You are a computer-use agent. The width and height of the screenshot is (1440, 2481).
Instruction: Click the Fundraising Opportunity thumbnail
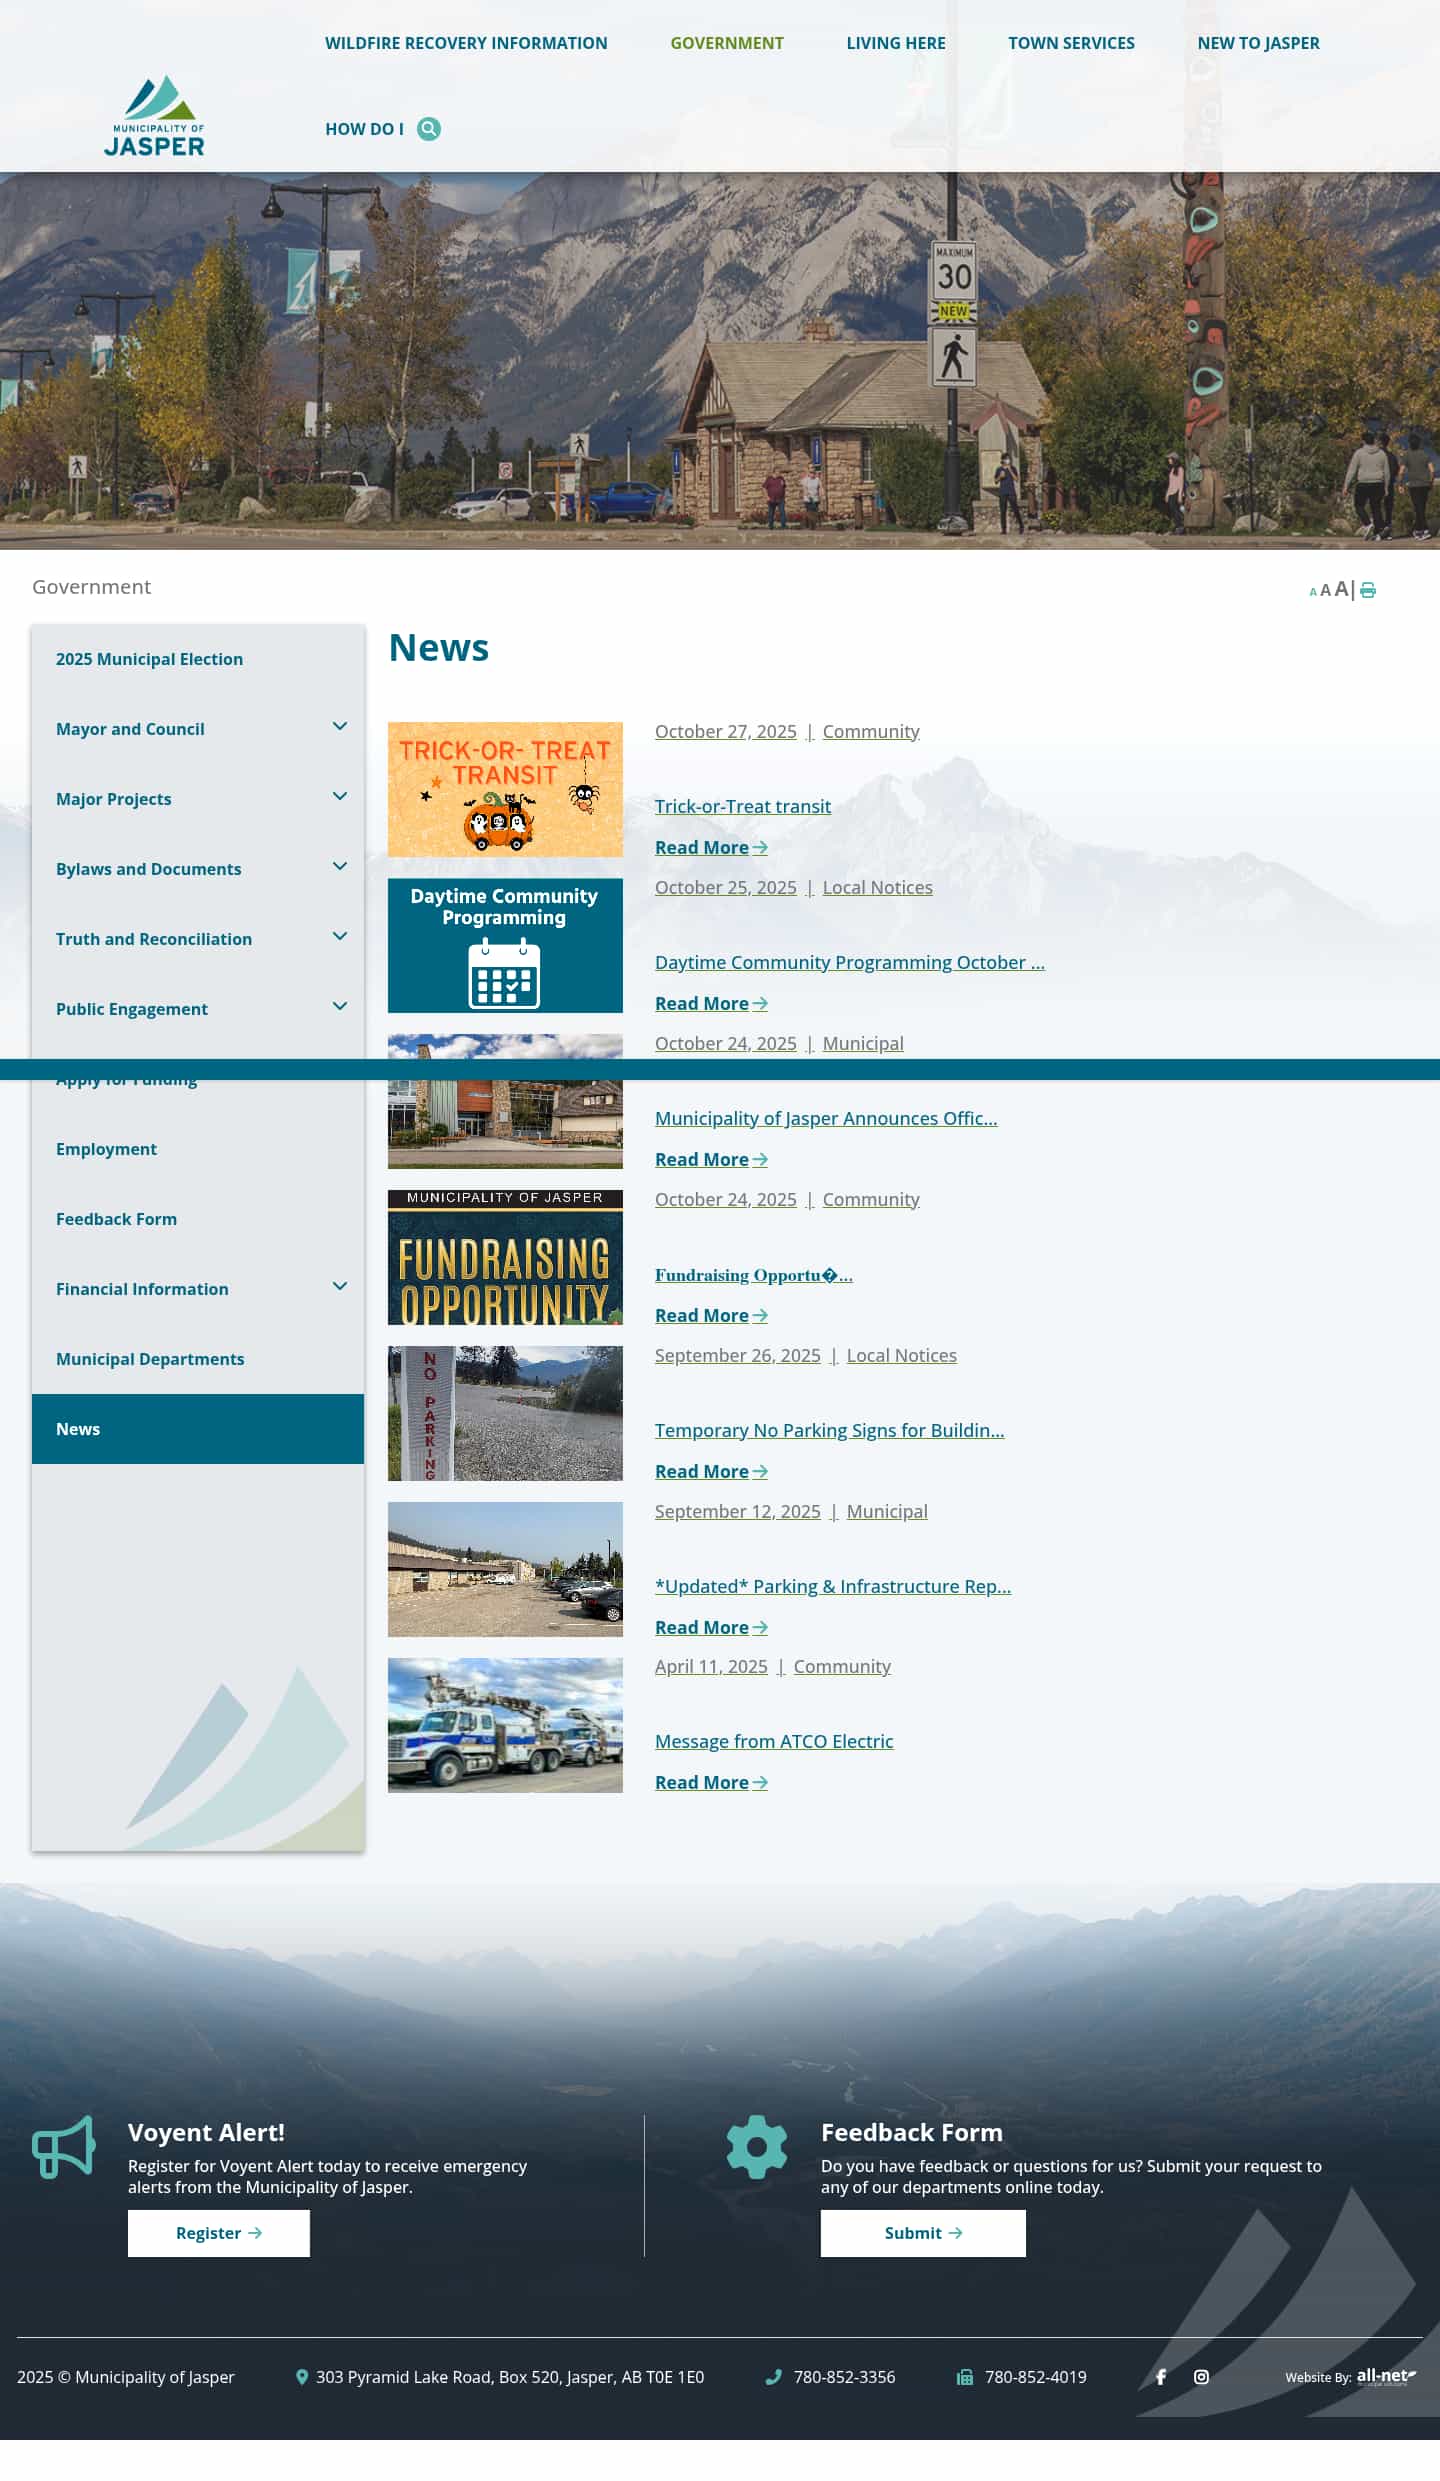tap(505, 1257)
